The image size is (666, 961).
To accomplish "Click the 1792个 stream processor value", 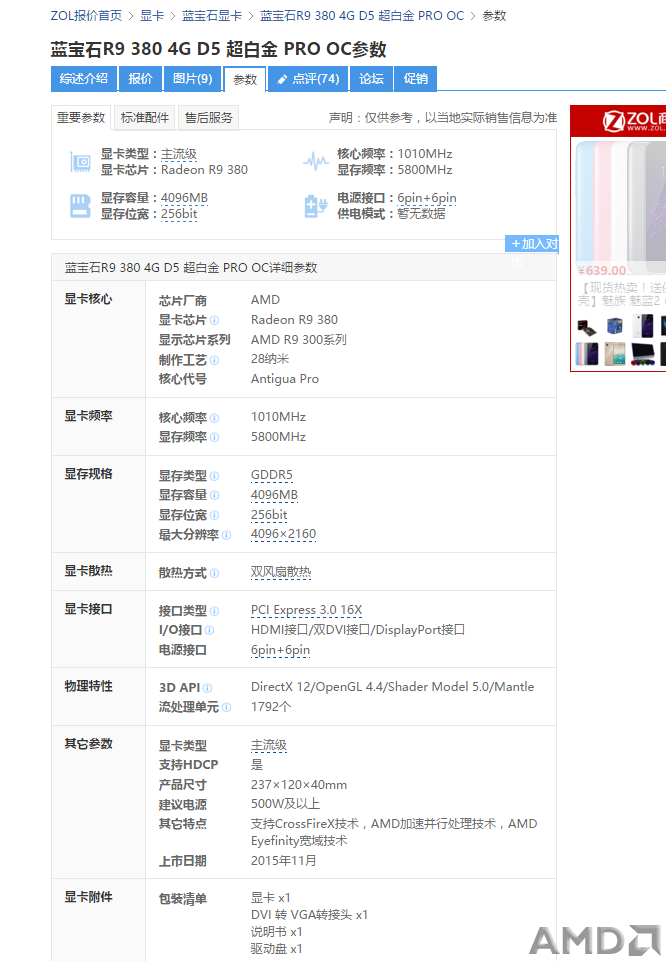I will (271, 707).
